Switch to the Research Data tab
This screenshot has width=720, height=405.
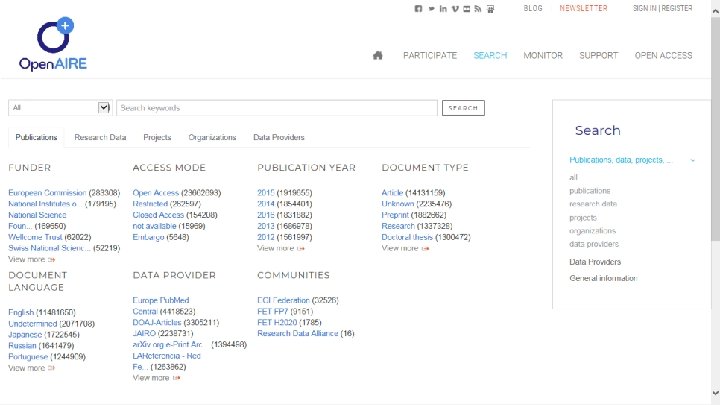pyautogui.click(x=100, y=137)
